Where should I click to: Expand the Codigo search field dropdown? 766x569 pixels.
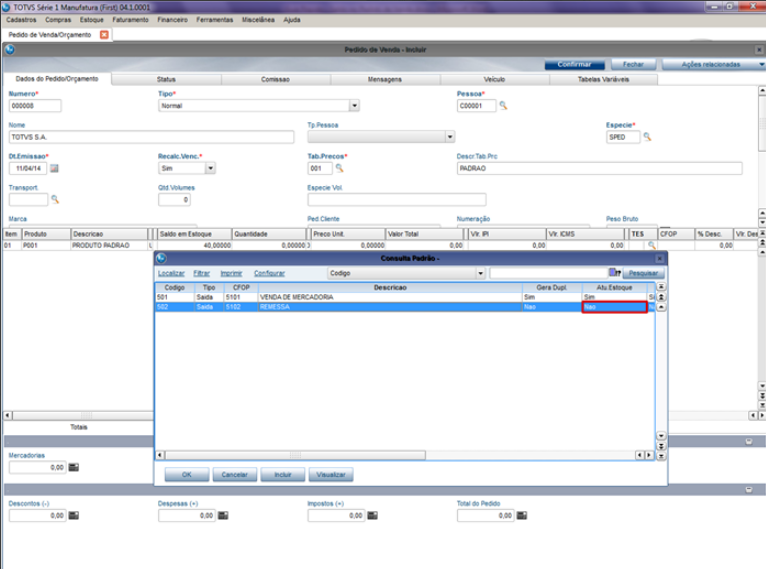tap(481, 273)
